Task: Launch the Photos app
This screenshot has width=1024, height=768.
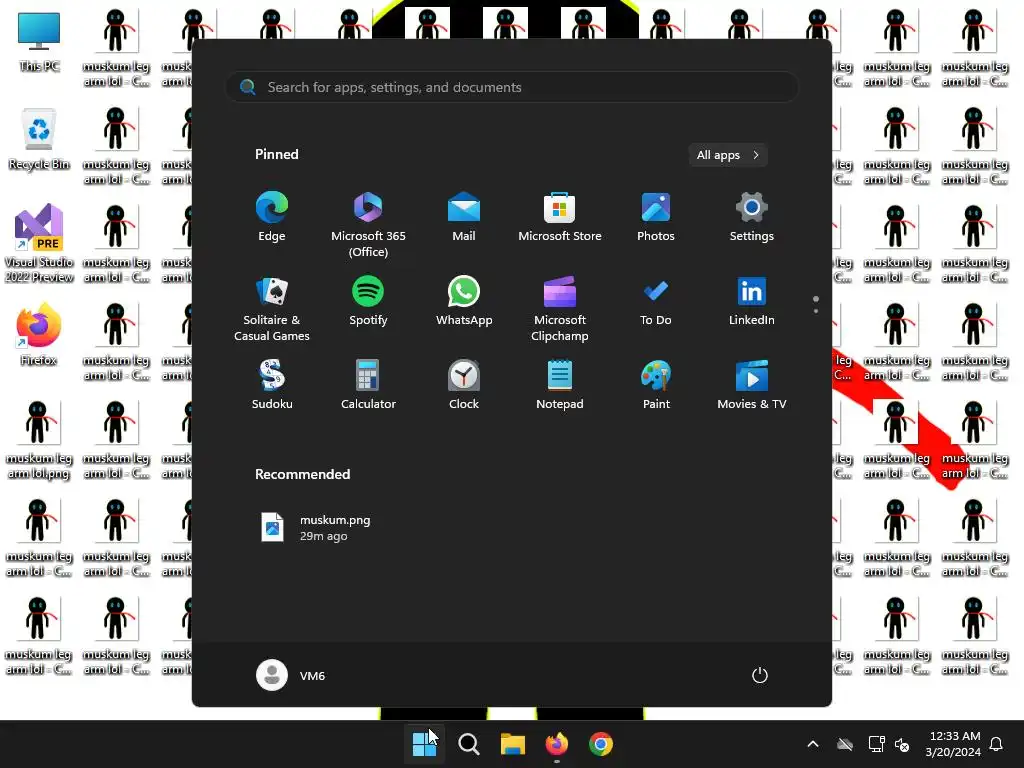Action: click(656, 217)
